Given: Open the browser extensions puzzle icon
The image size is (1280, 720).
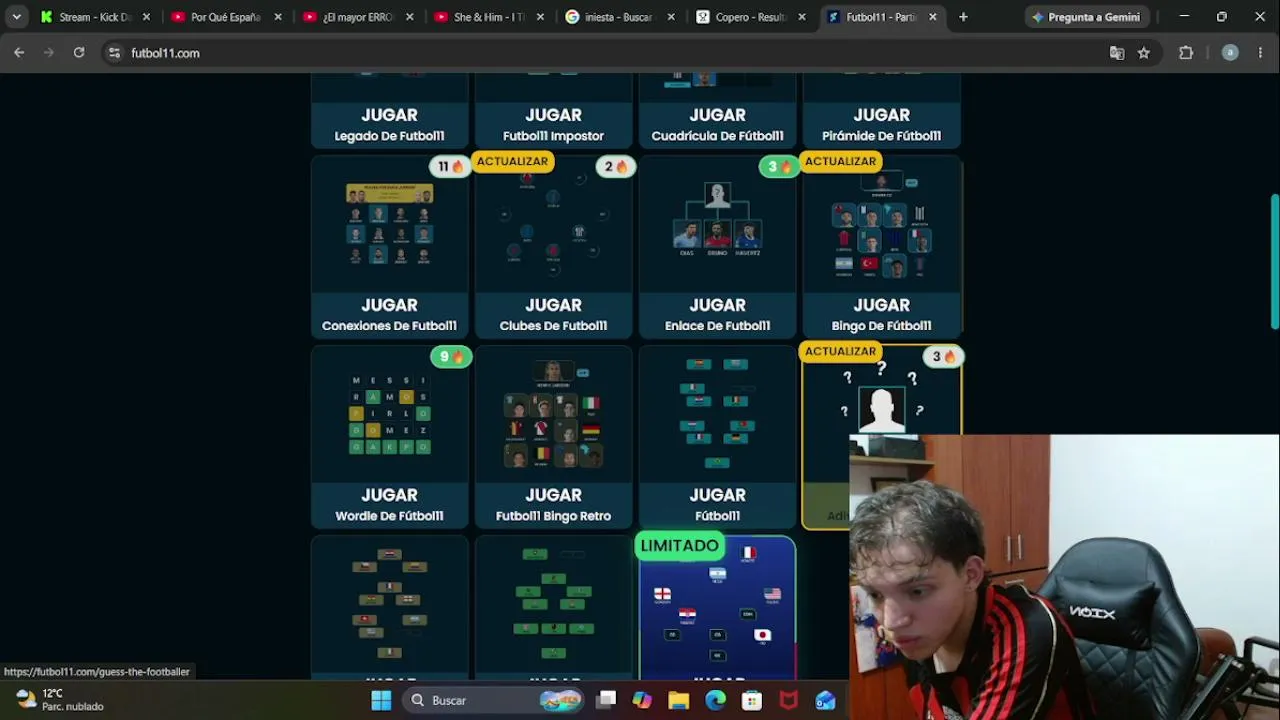Looking at the screenshot, I should coord(1186,53).
